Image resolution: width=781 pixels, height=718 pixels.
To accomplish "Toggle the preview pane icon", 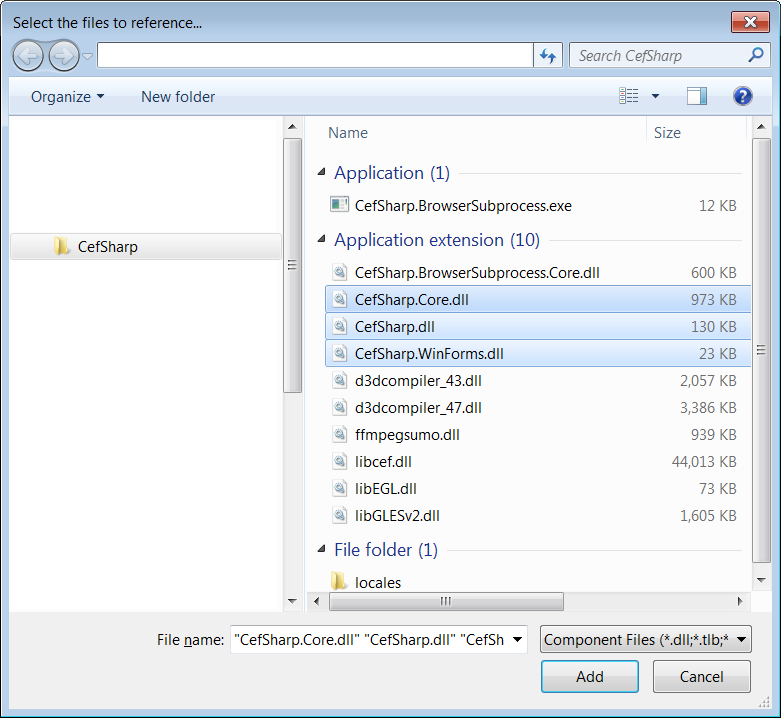I will (696, 96).
